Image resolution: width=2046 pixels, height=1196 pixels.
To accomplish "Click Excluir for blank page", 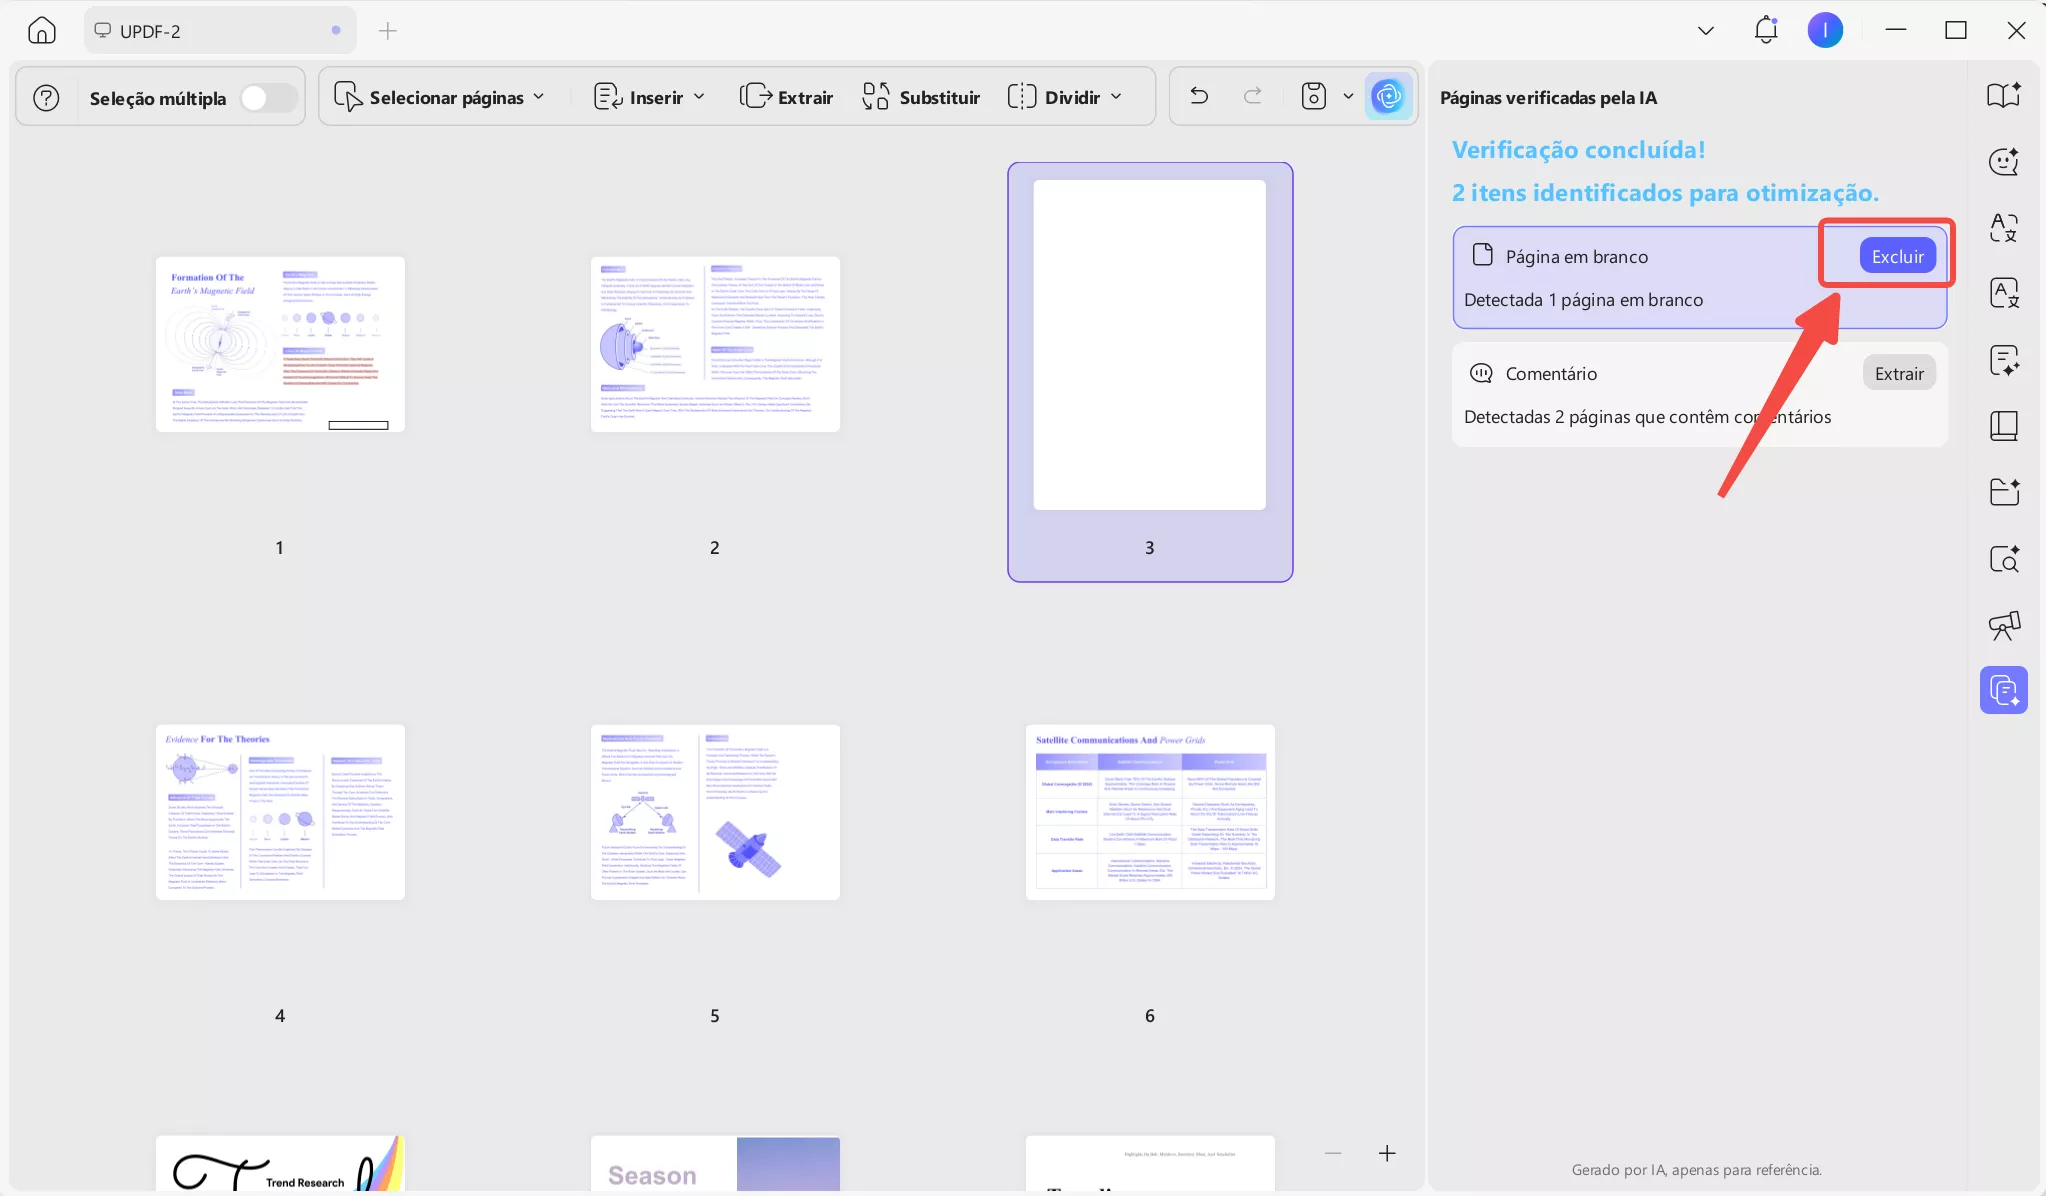I will (1897, 256).
